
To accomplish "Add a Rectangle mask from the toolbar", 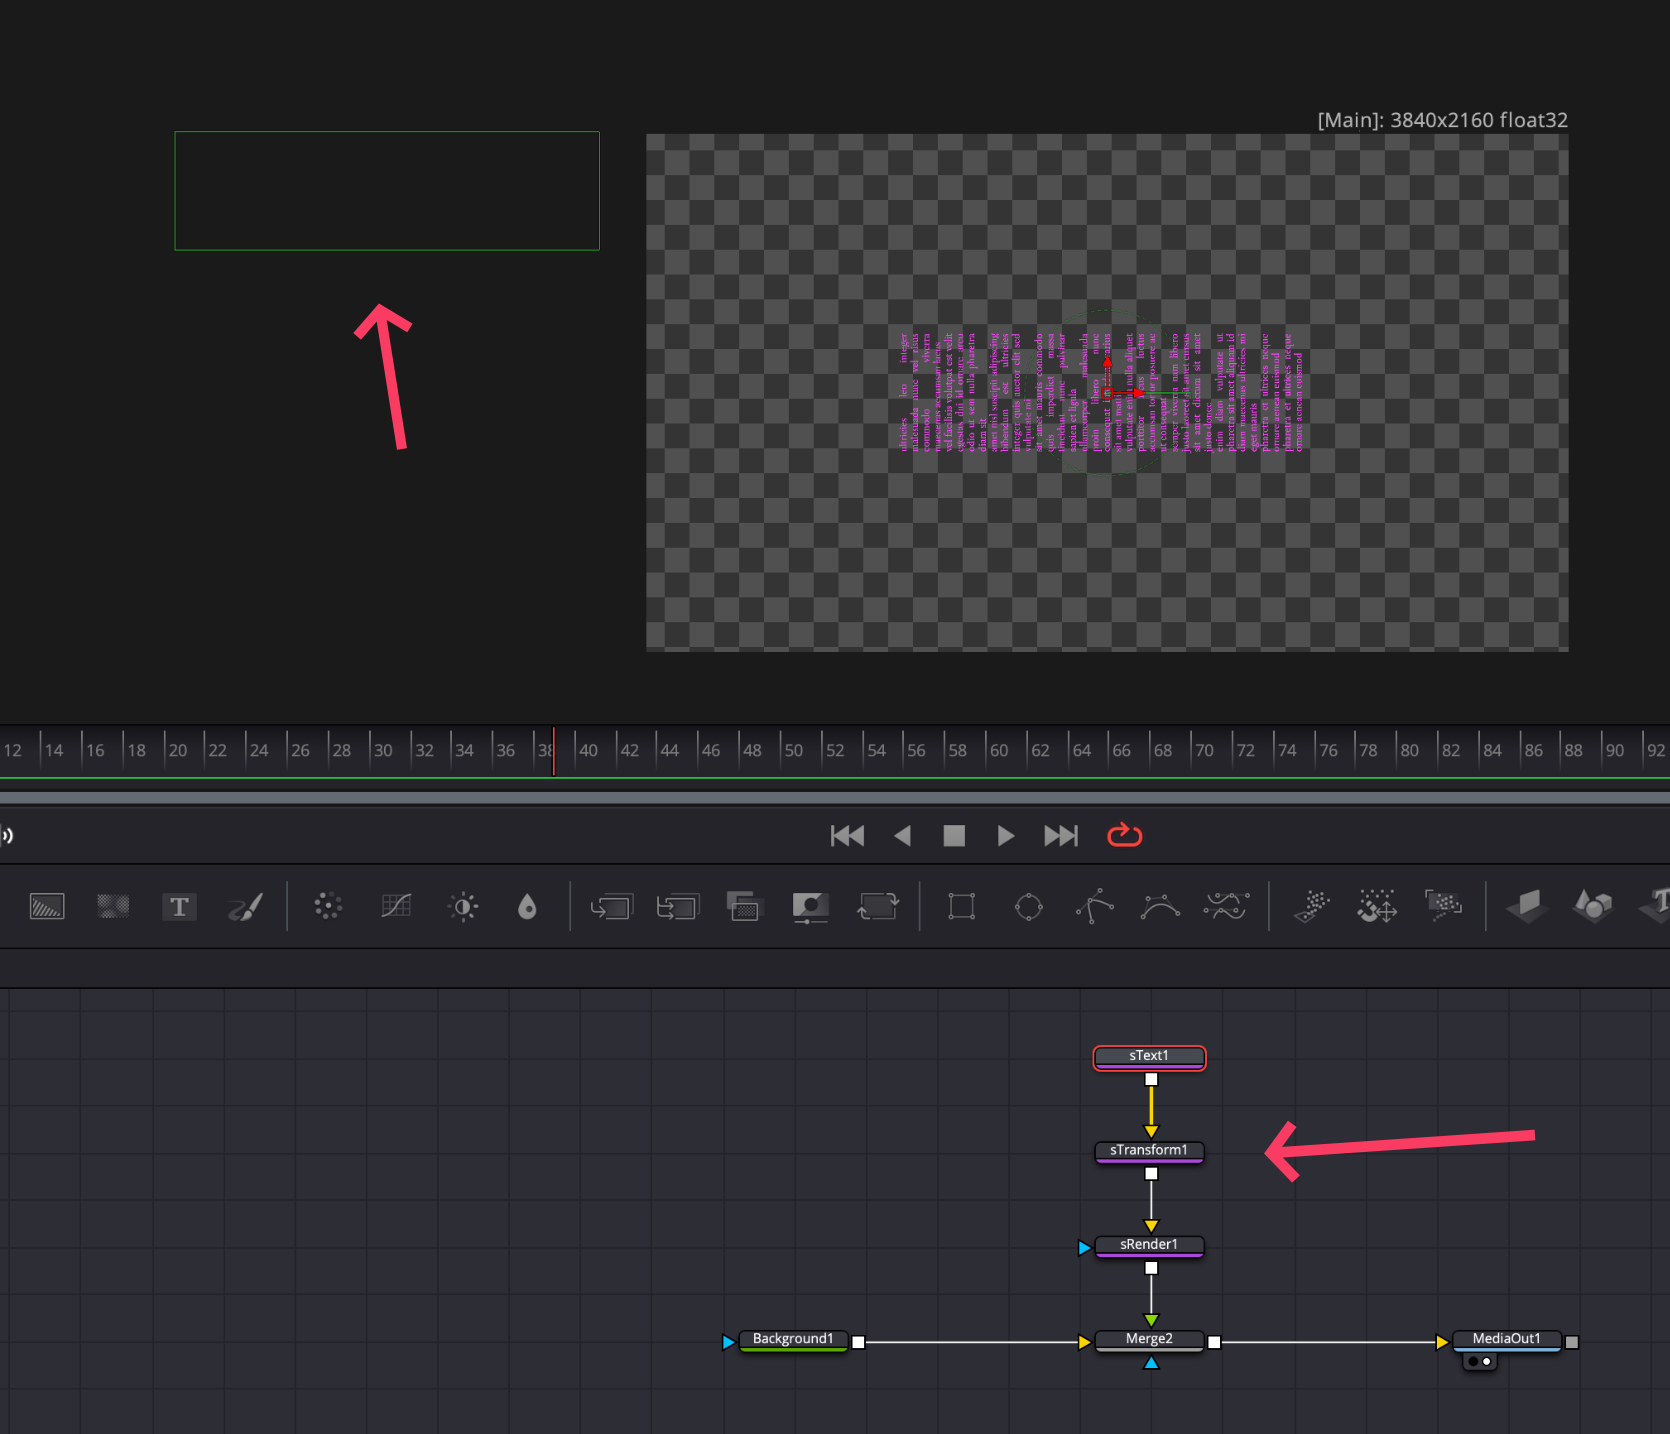I will pos(962,906).
